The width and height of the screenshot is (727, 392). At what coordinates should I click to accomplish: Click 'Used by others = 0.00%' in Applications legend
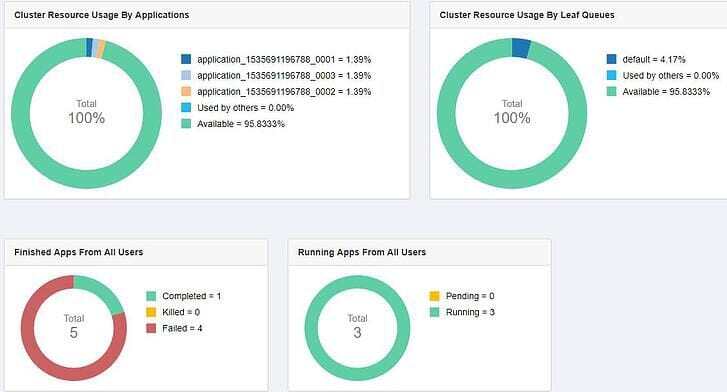246,108
